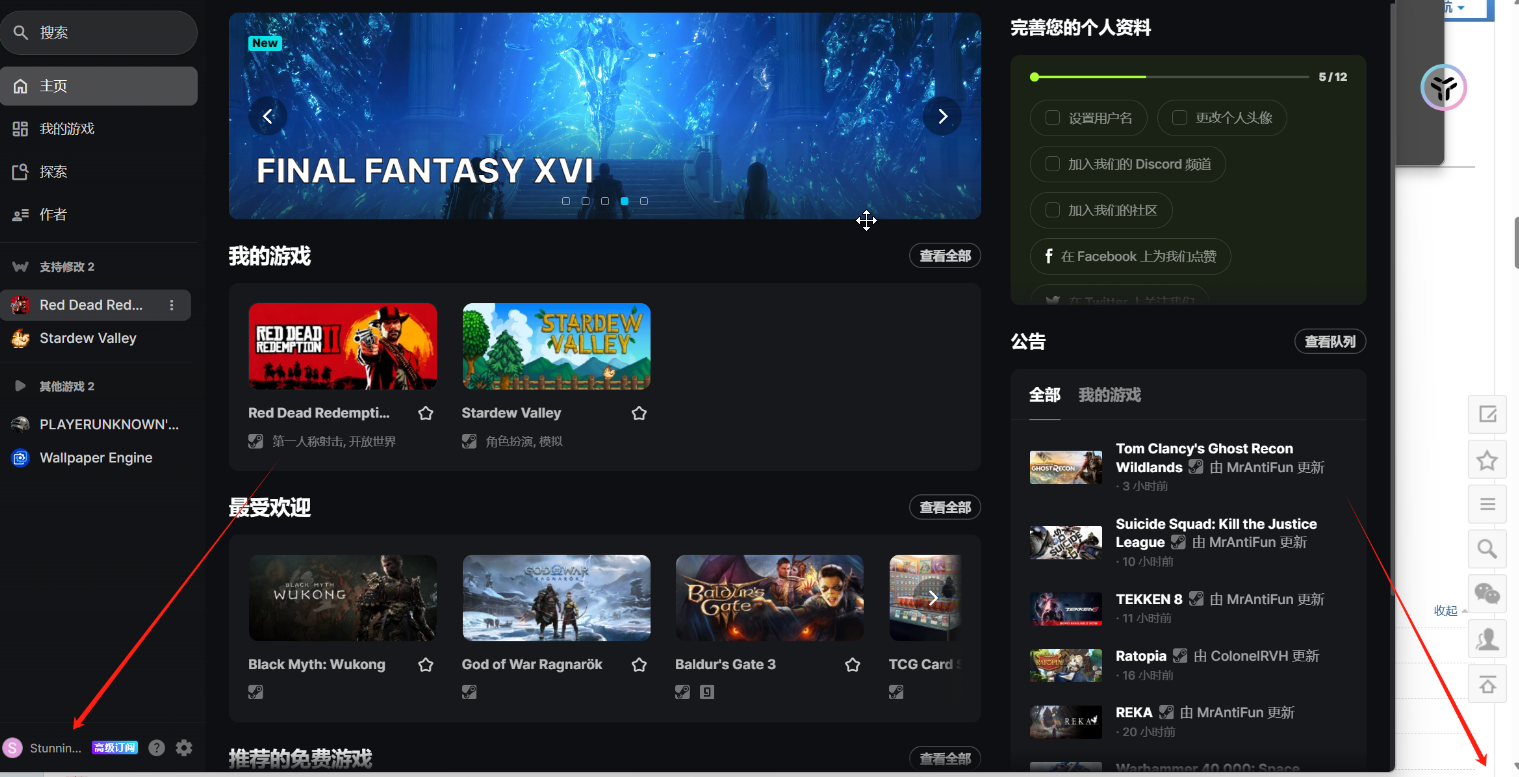
Task: Check the 设置用户名 task checkbox
Action: tap(1052, 118)
